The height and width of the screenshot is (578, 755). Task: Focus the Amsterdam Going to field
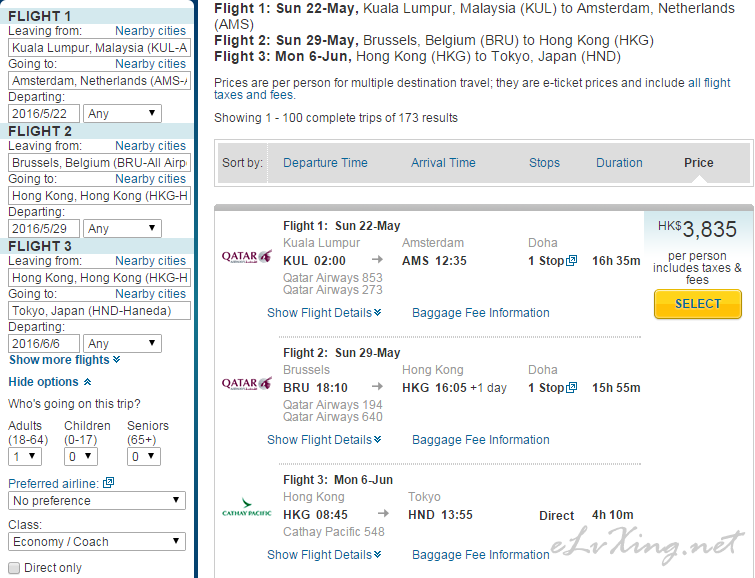click(x=100, y=80)
